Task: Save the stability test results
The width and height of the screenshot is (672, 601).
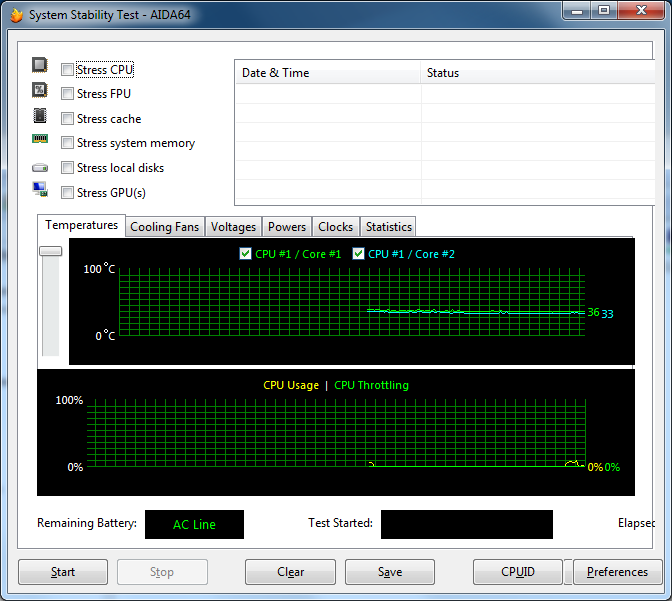Action: tap(390, 572)
